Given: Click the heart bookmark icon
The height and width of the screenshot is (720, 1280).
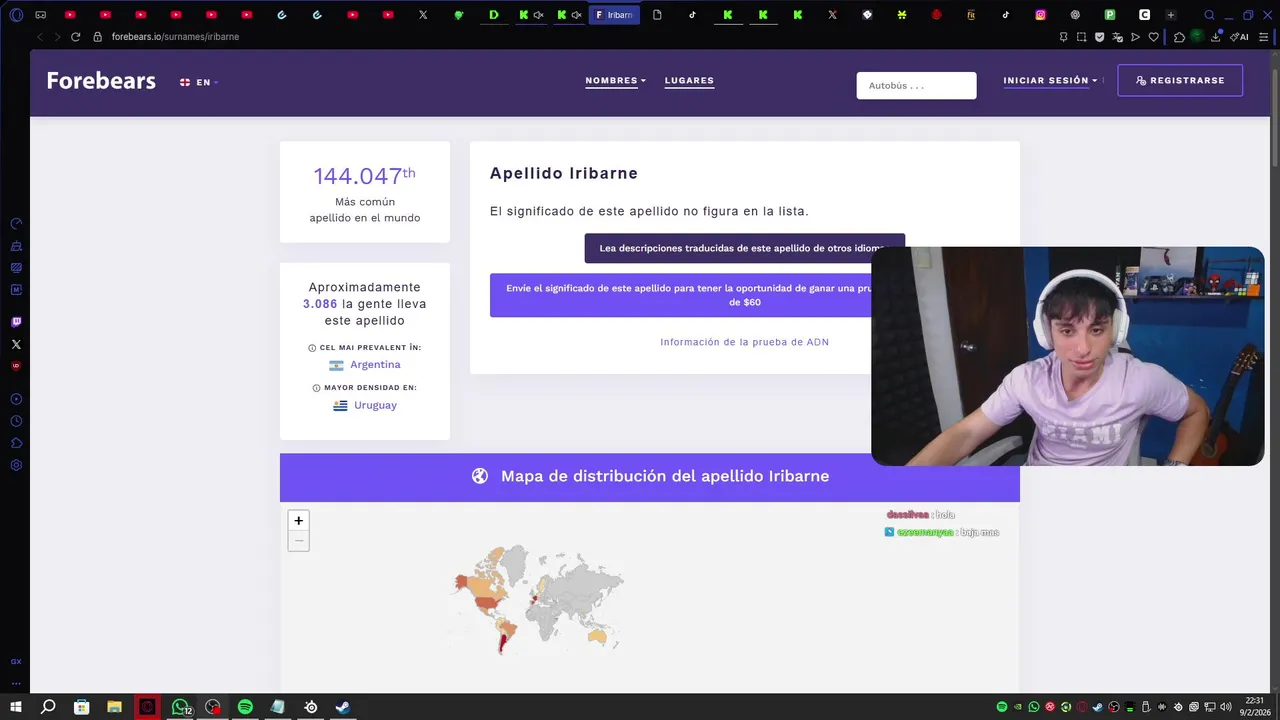Looking at the screenshot, I should (1153, 37).
